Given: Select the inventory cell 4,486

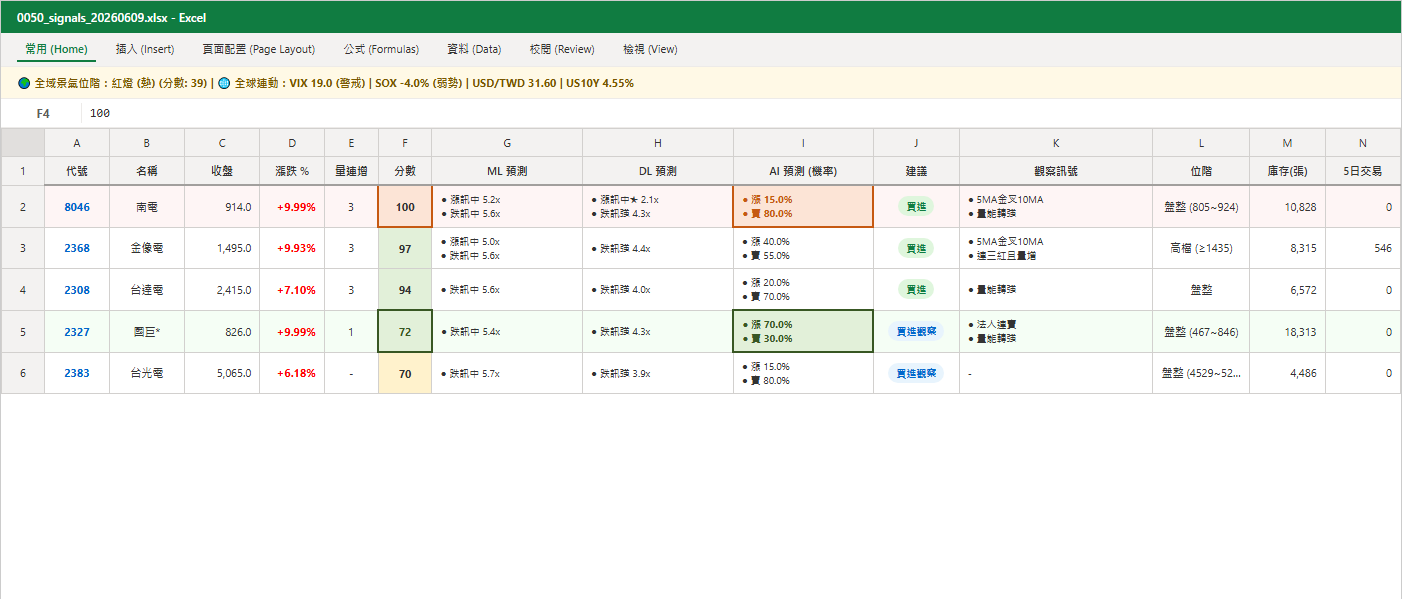Looking at the screenshot, I should point(1288,373).
